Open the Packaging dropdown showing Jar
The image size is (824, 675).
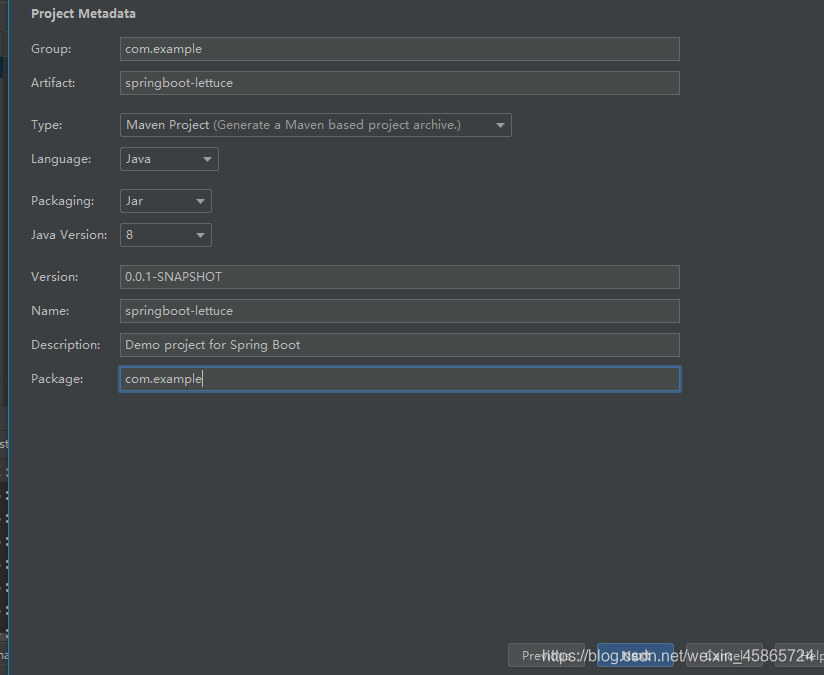(x=166, y=201)
